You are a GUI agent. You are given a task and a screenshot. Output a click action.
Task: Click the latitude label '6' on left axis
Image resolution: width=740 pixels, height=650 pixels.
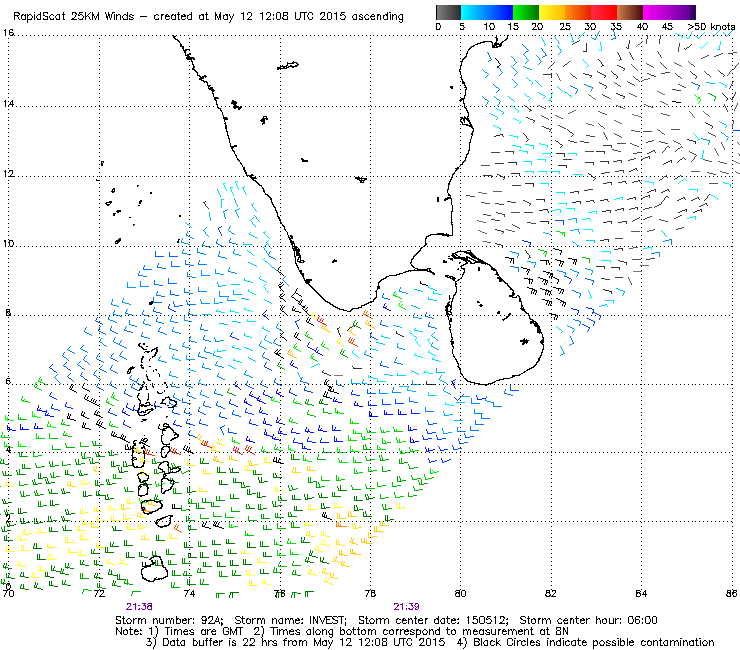8,381
